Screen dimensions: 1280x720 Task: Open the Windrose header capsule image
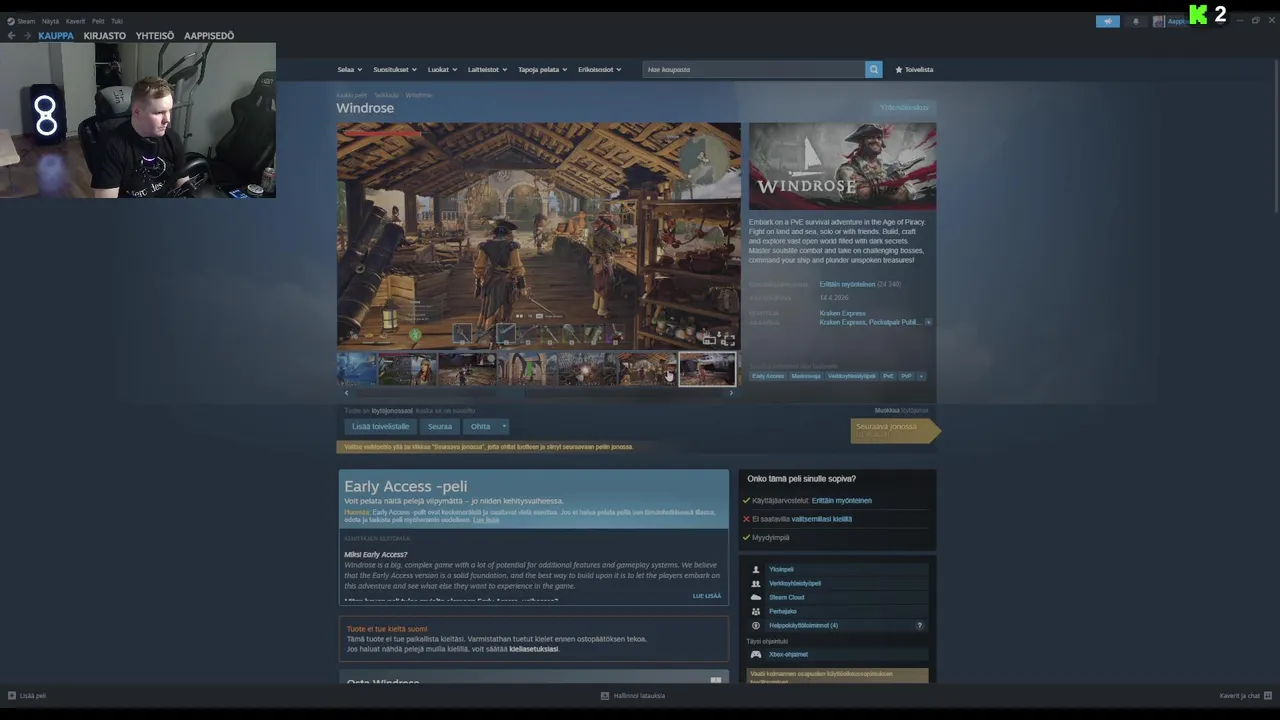(x=842, y=167)
